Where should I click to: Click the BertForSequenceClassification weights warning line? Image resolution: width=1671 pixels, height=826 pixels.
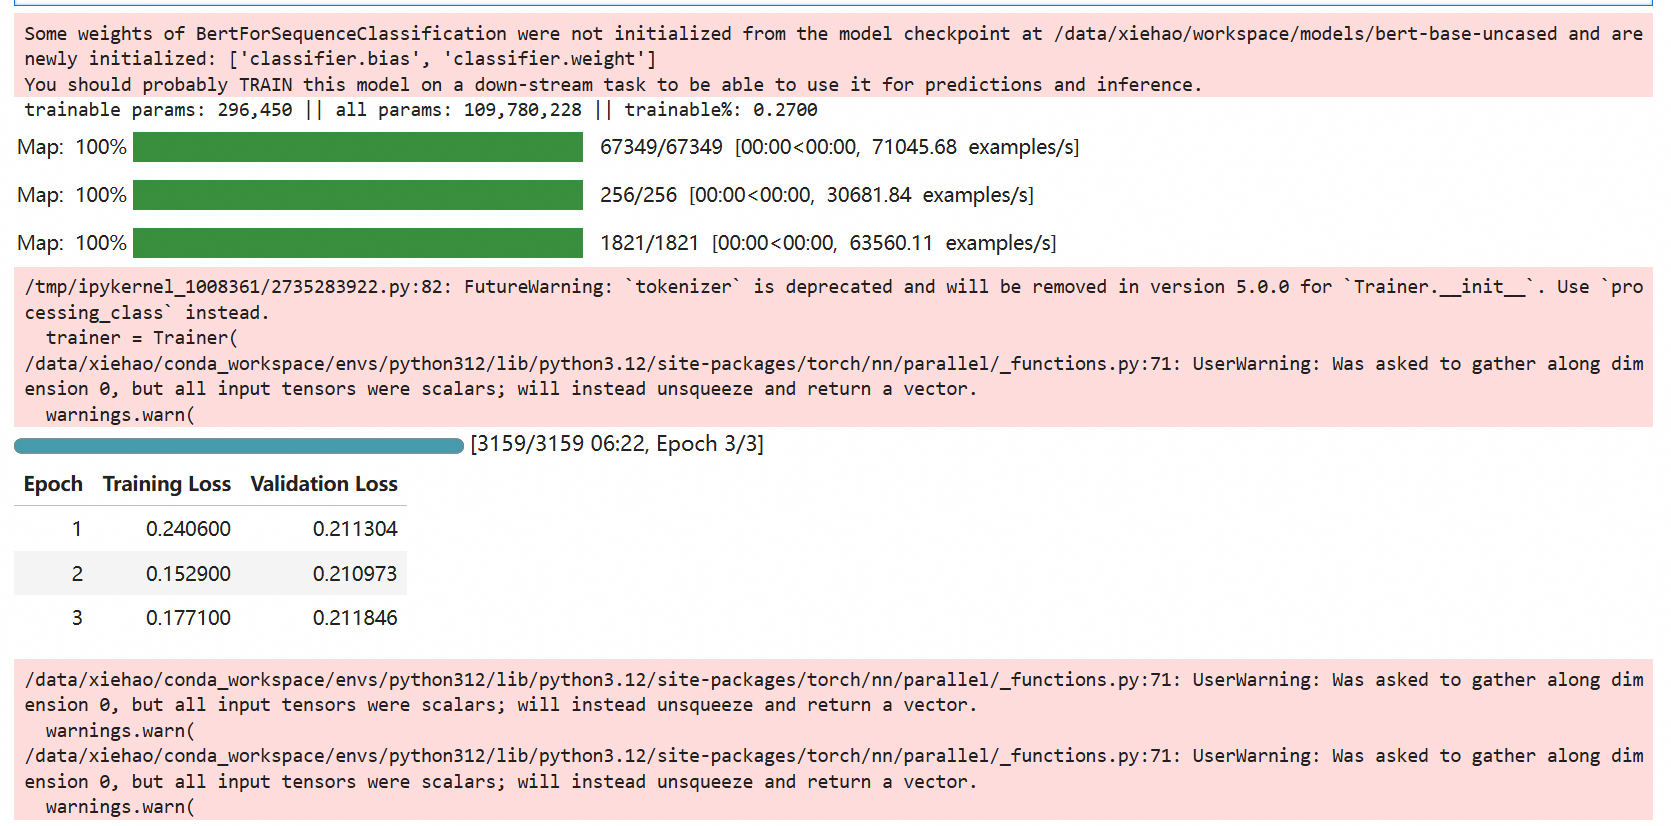[834, 46]
